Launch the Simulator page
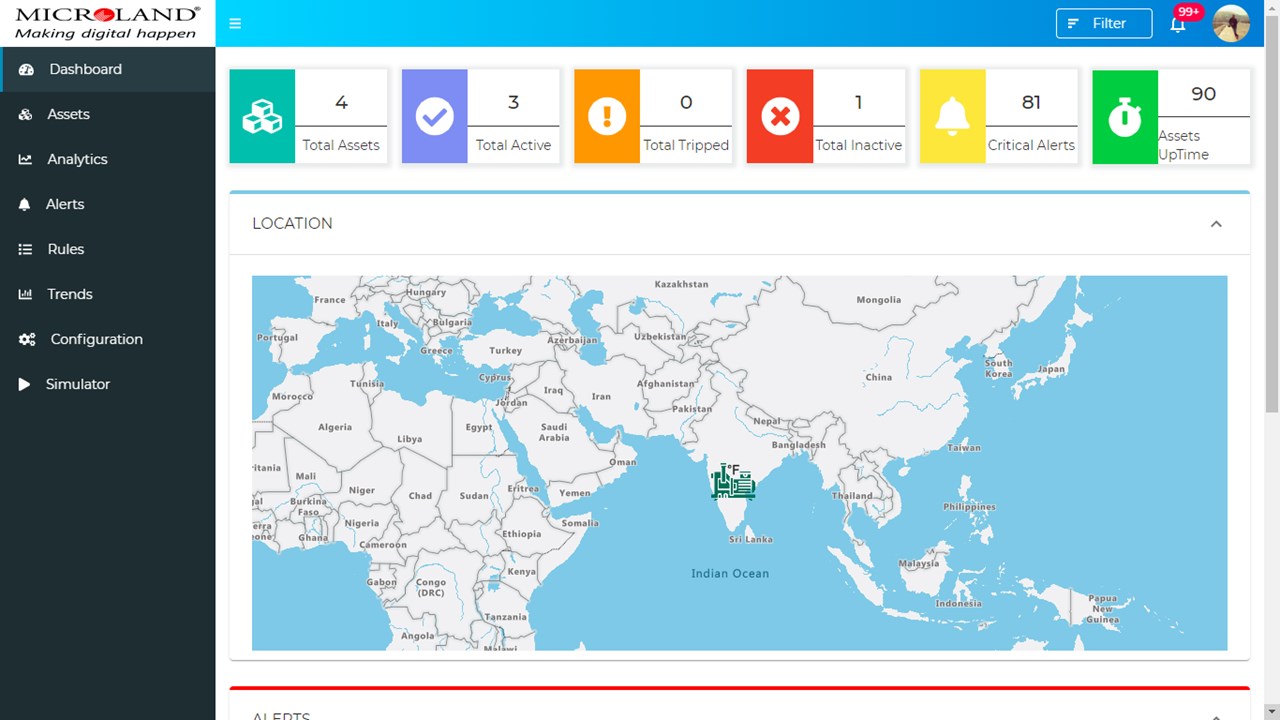1280x720 pixels. (x=107, y=384)
